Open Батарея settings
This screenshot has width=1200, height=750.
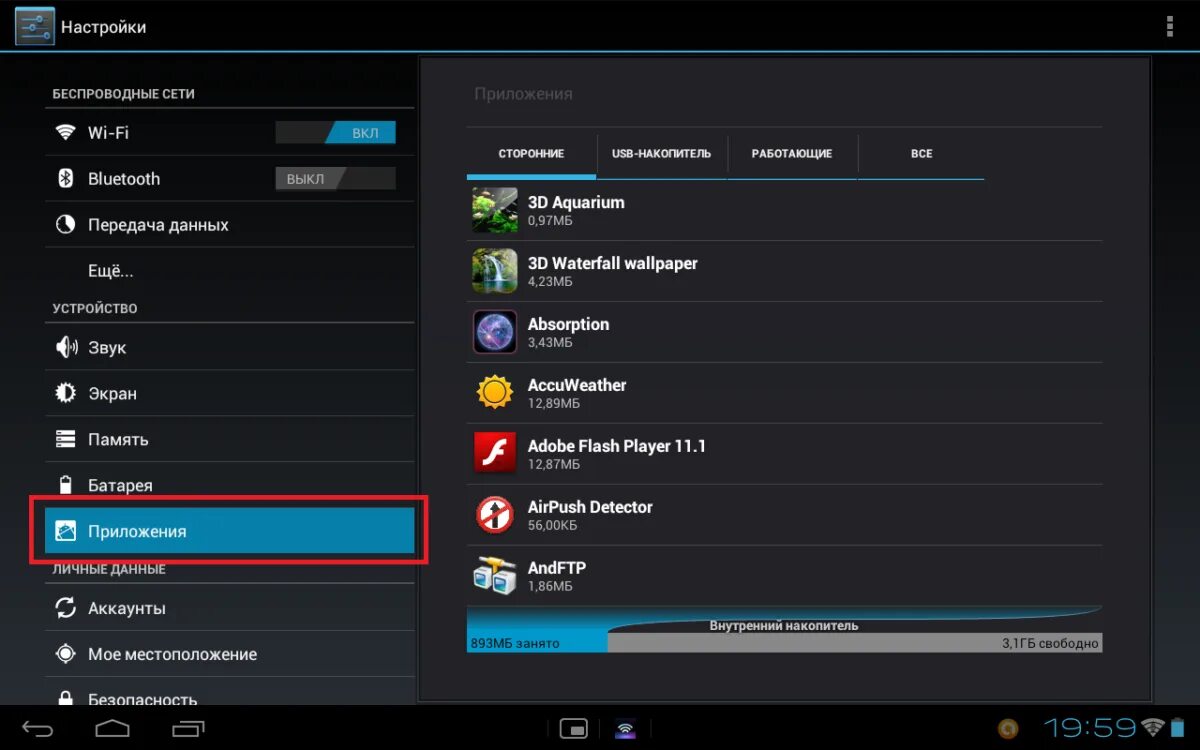pos(229,485)
